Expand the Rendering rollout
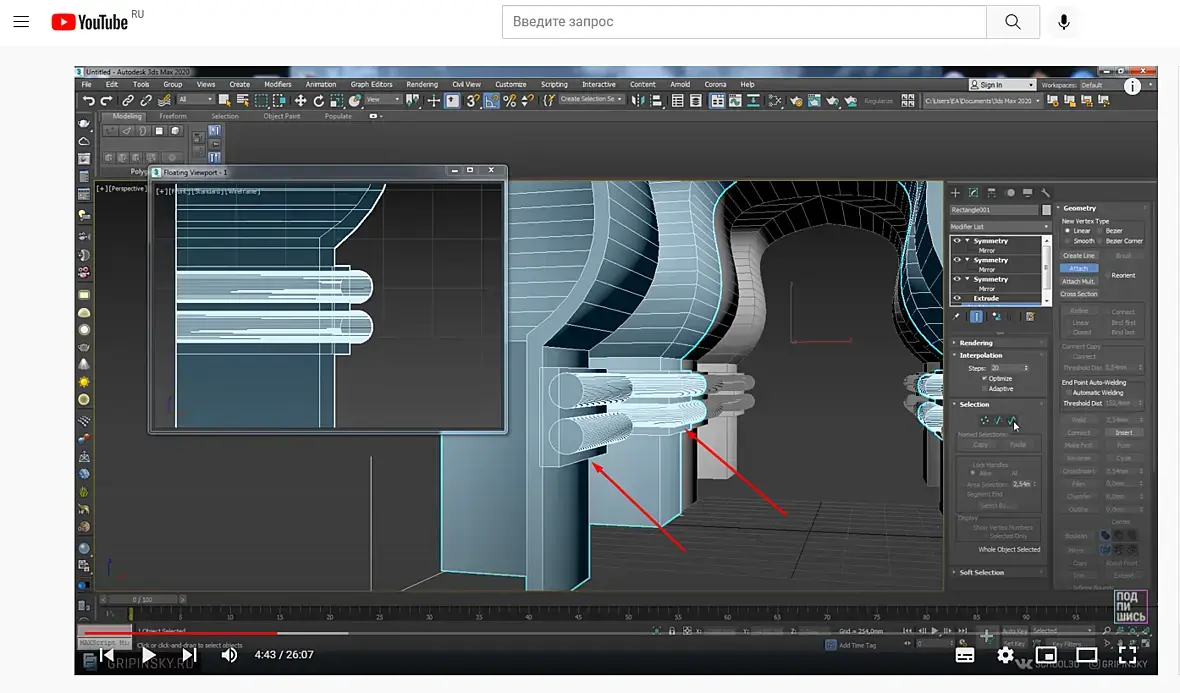Screen dimensions: 1180x693 pyautogui.click(x=976, y=343)
